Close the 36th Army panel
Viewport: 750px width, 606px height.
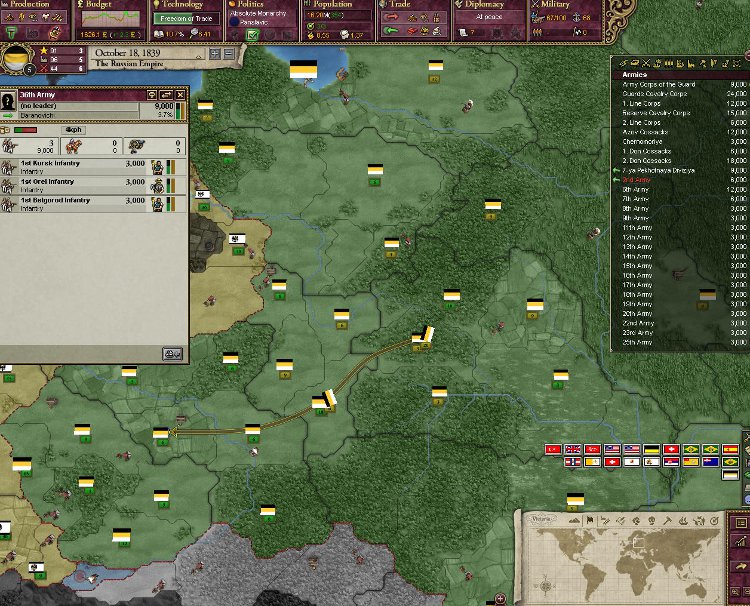[180, 94]
